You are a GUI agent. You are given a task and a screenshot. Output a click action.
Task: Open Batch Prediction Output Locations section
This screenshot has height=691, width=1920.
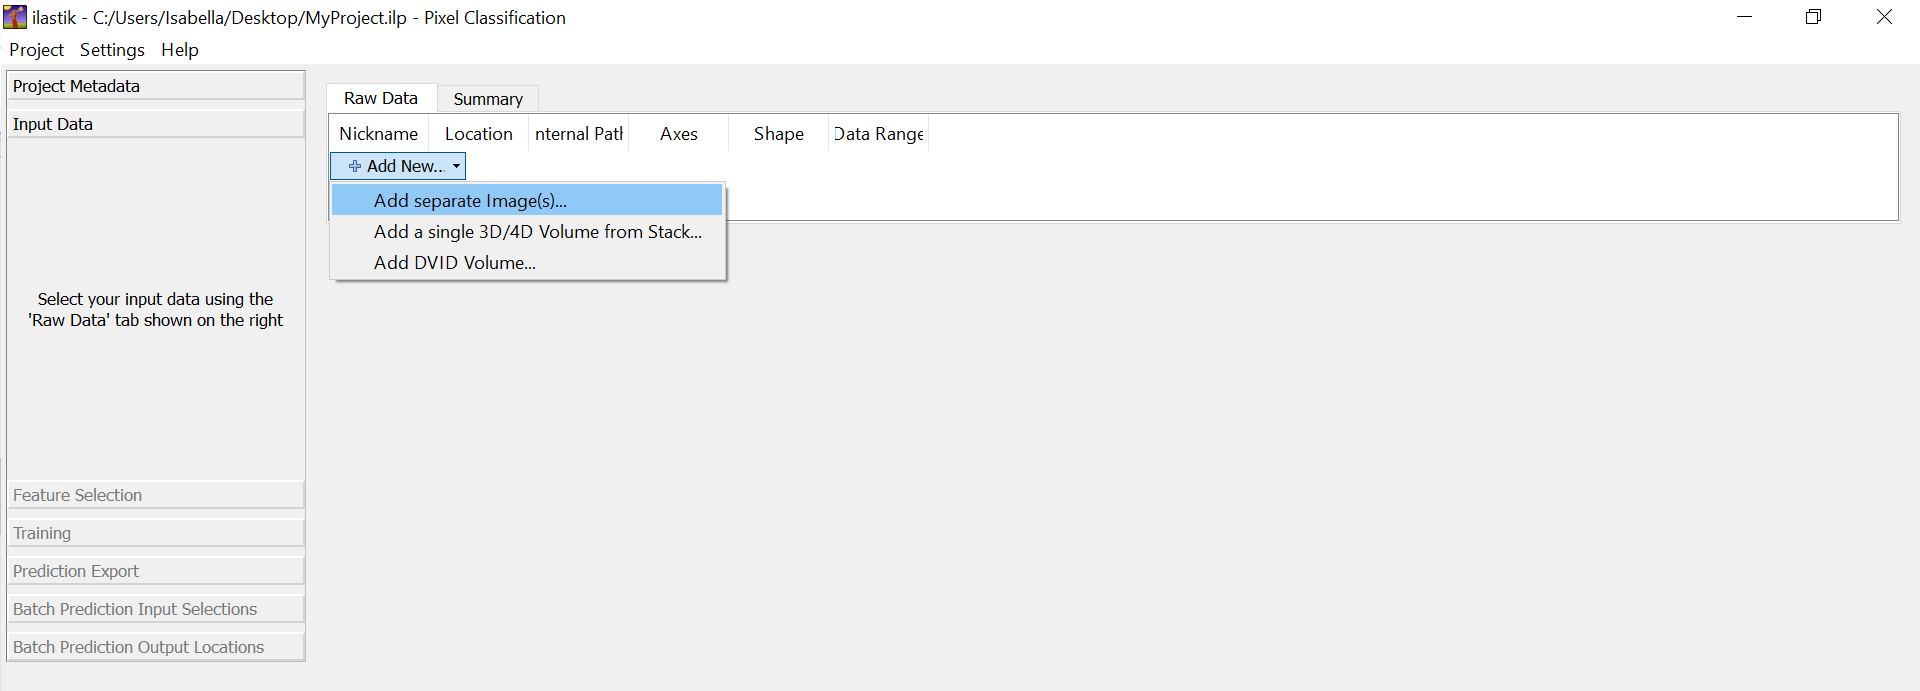(x=156, y=647)
